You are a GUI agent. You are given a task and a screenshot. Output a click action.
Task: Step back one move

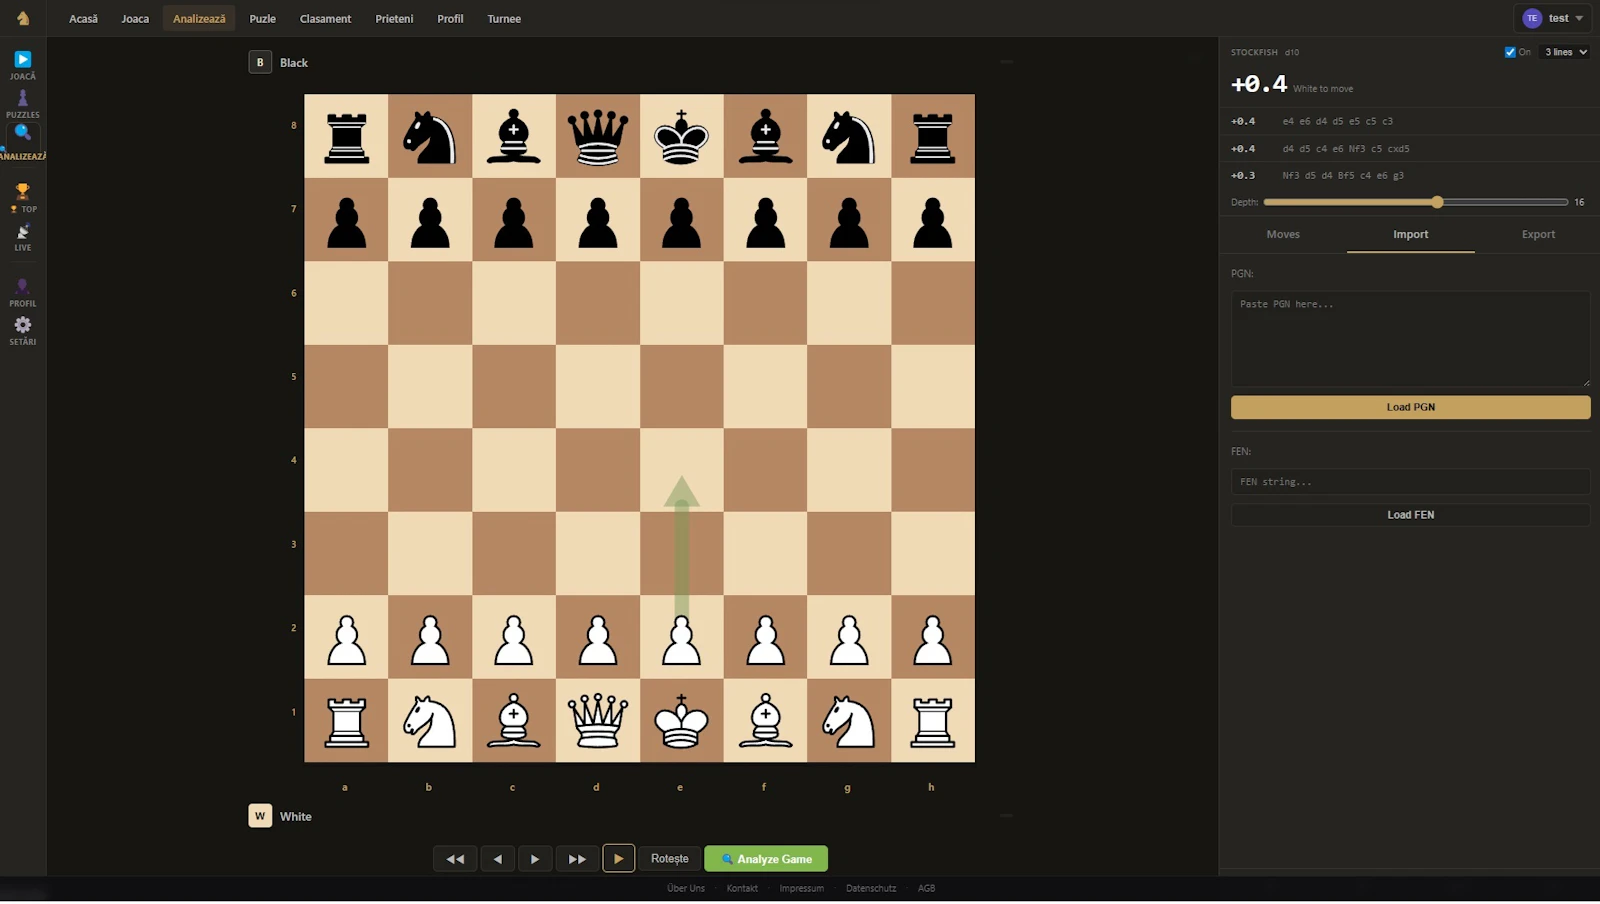(497, 859)
